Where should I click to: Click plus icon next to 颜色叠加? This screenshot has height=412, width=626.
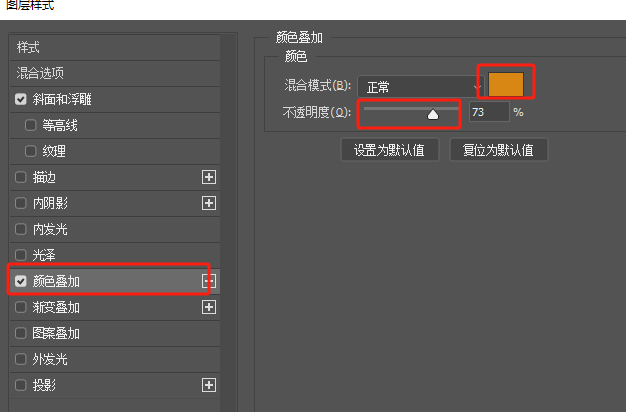click(x=209, y=281)
